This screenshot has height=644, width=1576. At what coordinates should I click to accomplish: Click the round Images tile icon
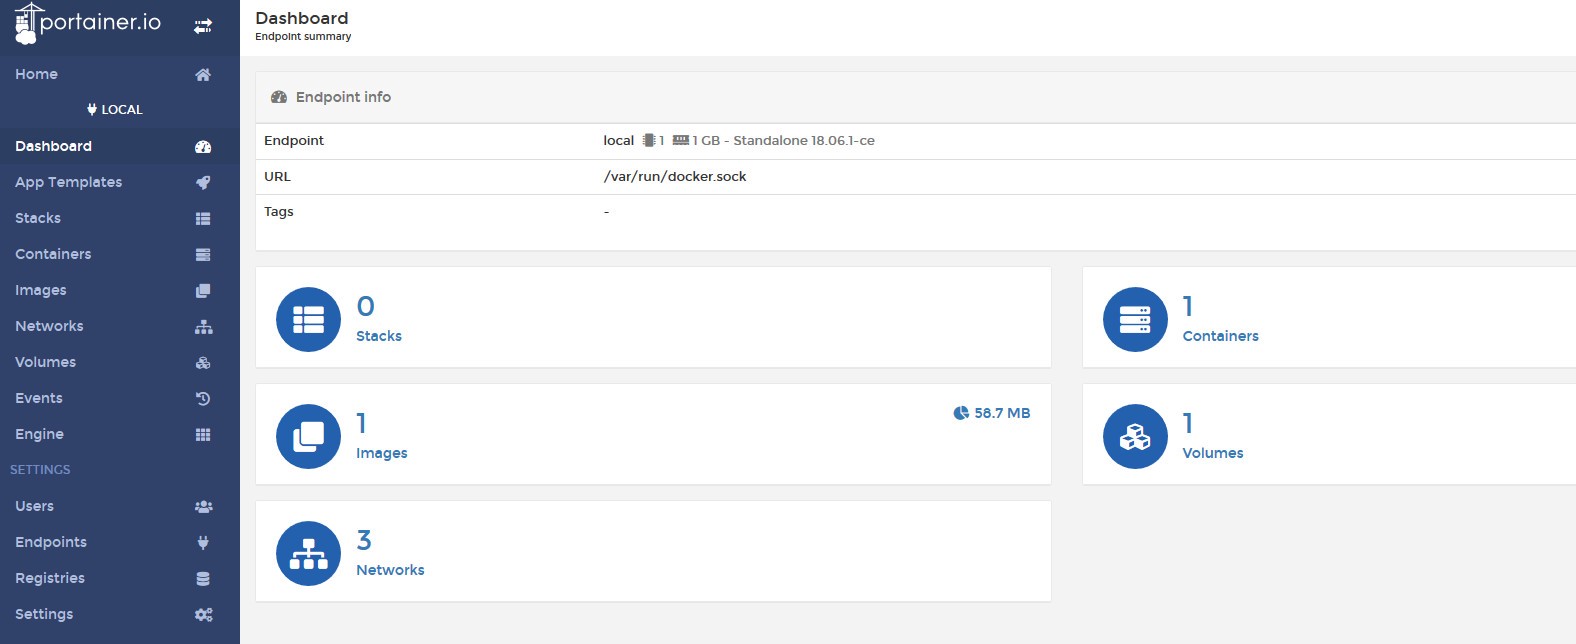tap(308, 437)
